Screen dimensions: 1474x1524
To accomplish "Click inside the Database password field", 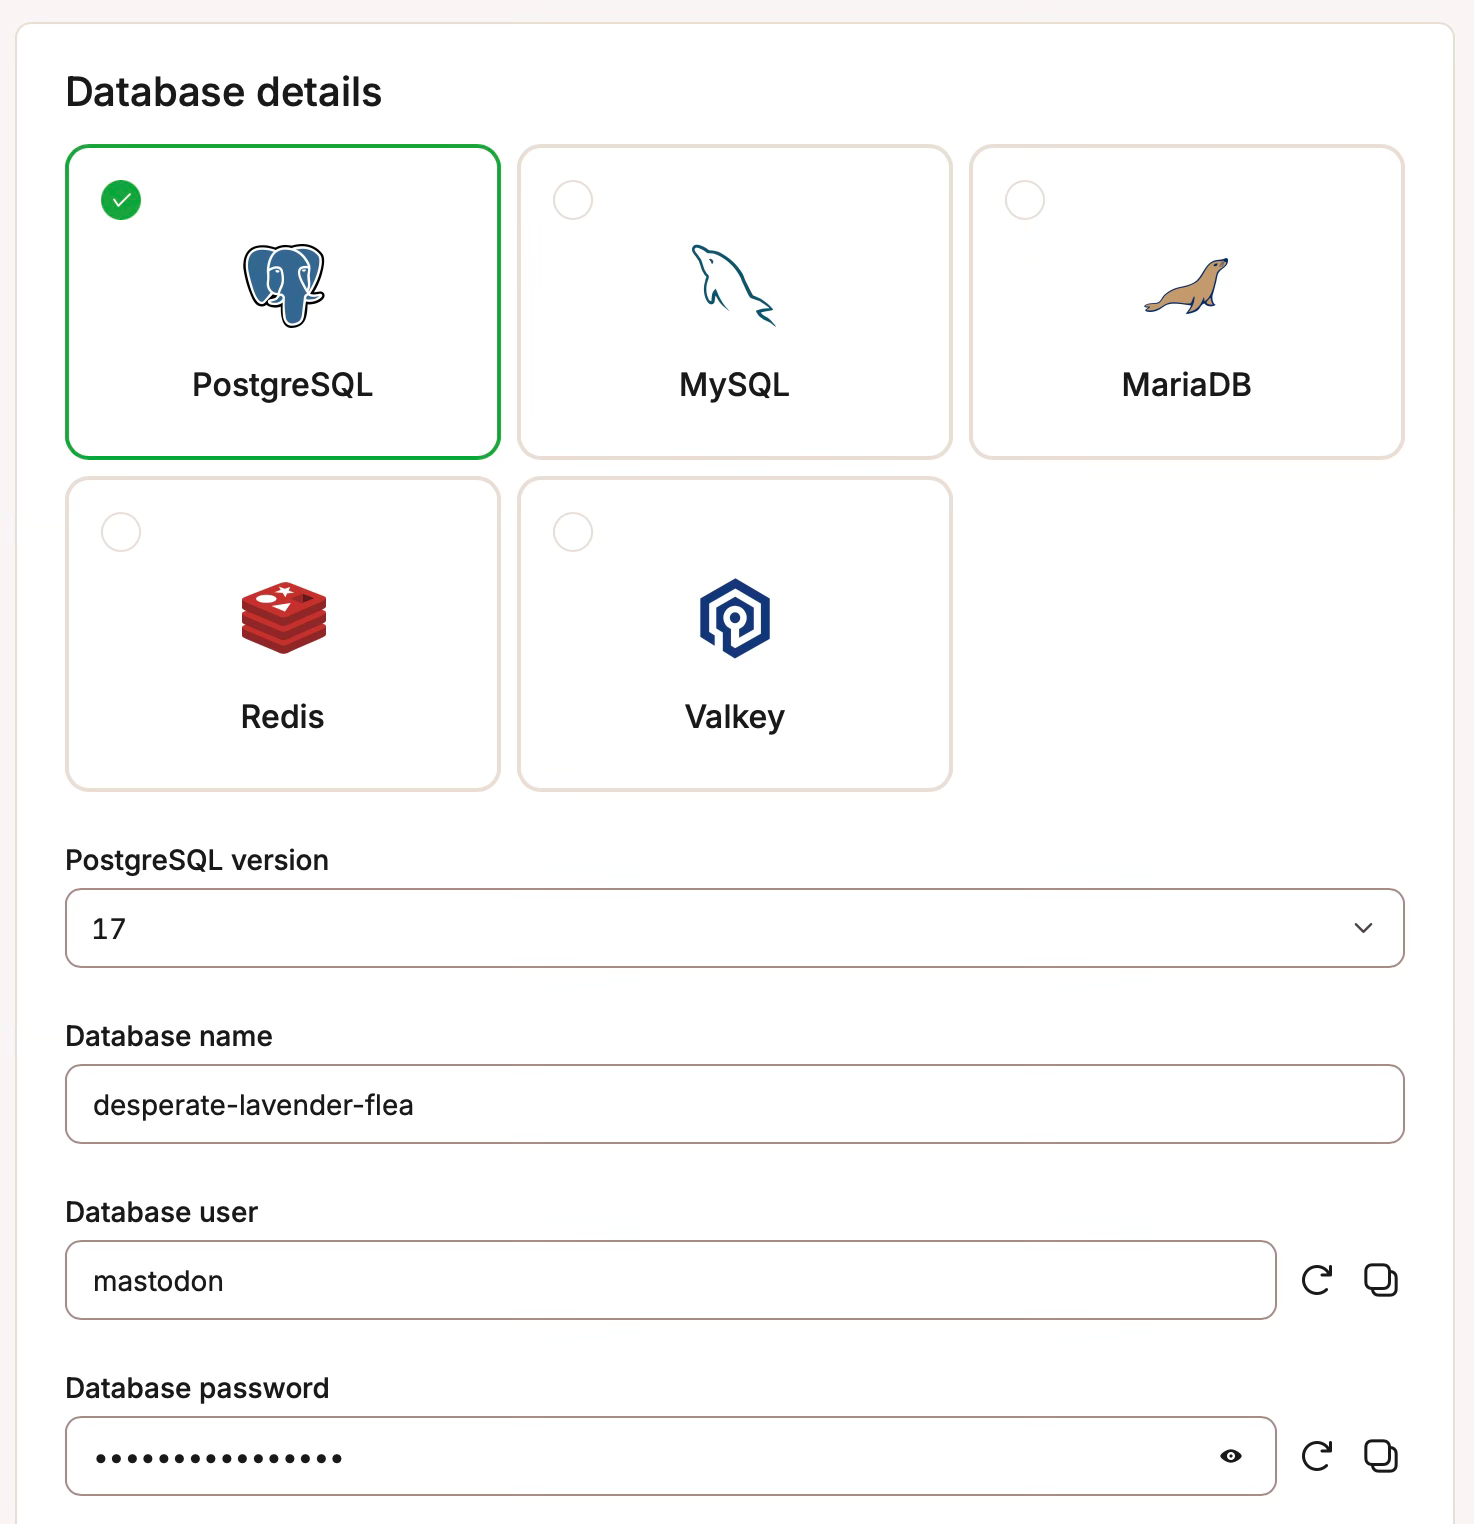I will (671, 1456).
